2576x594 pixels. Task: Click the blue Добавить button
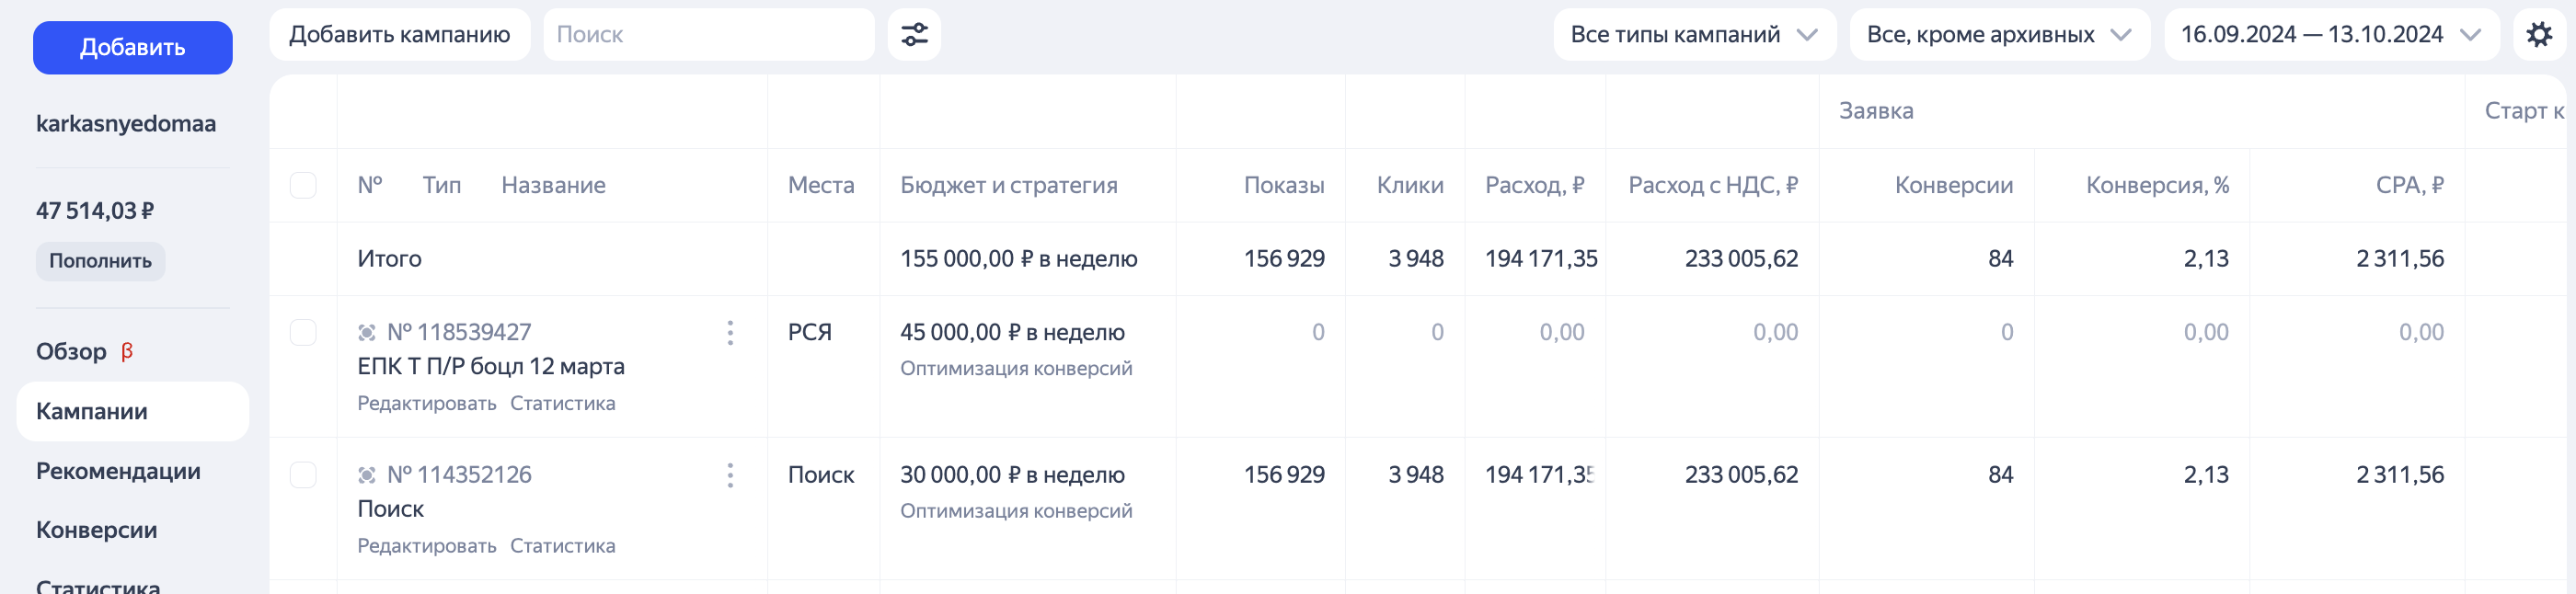pyautogui.click(x=132, y=47)
